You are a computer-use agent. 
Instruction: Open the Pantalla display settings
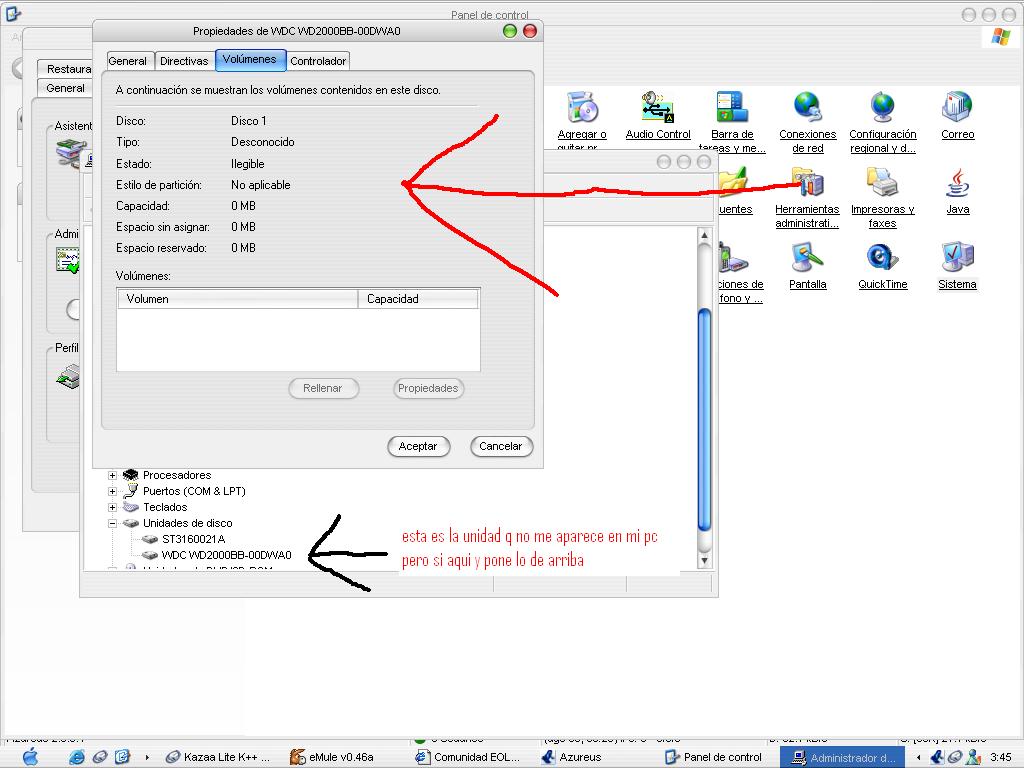pyautogui.click(x=808, y=266)
